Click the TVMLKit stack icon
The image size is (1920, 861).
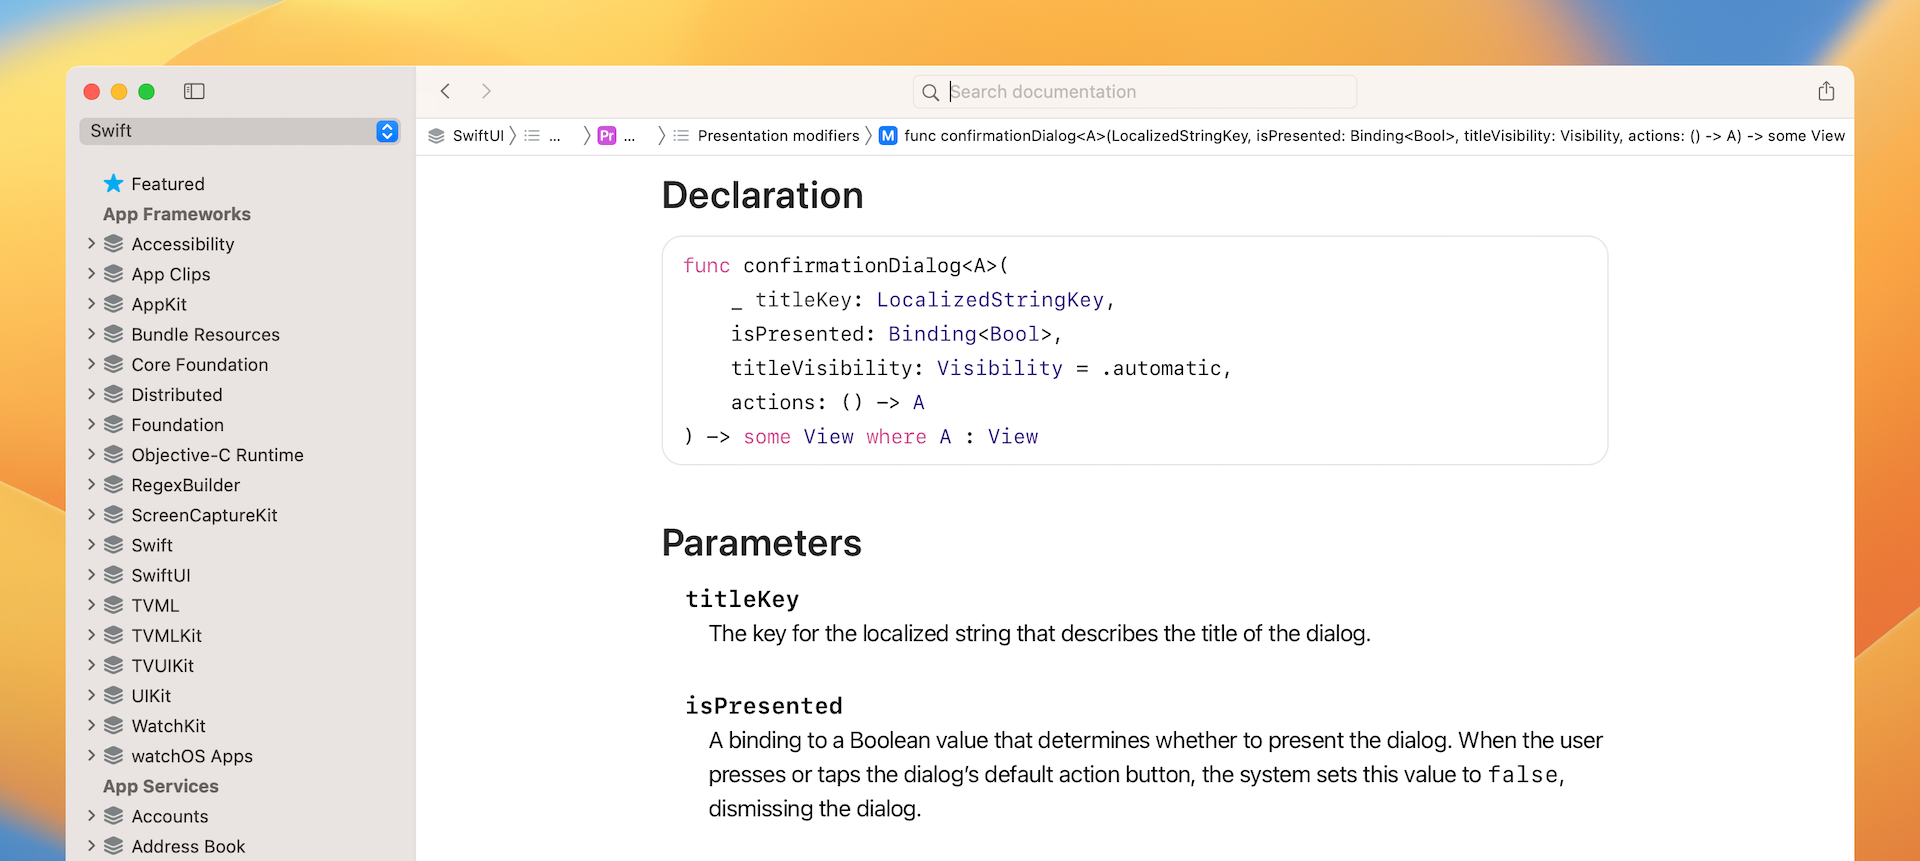[x=114, y=635]
